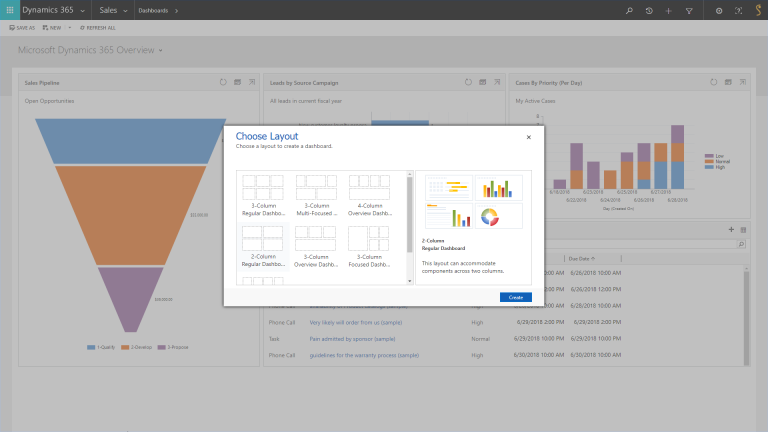Click the Low priority legend swatch

(x=709, y=156)
